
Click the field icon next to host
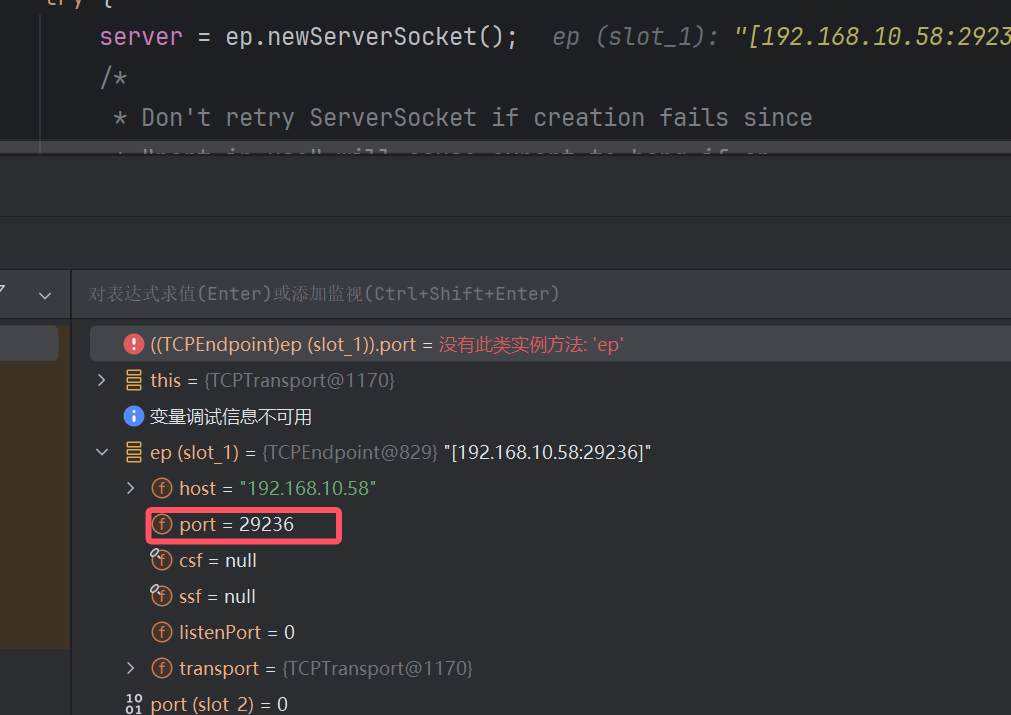162,488
